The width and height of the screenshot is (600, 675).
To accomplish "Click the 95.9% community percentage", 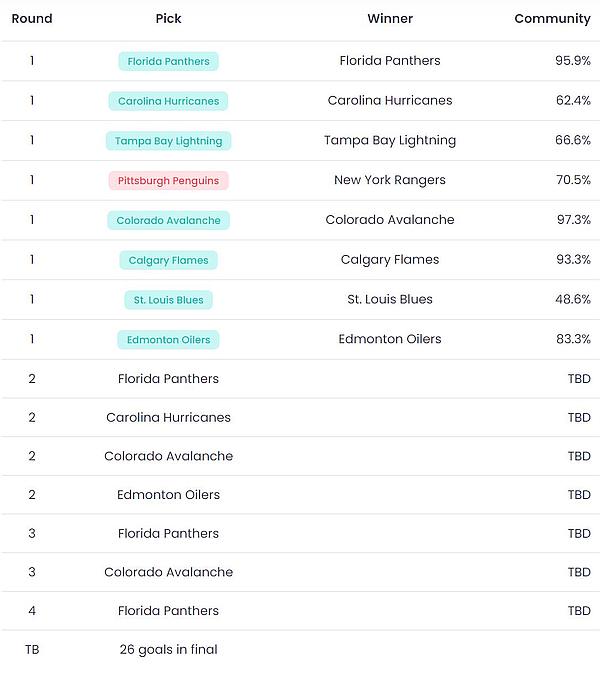I will click(x=572, y=61).
